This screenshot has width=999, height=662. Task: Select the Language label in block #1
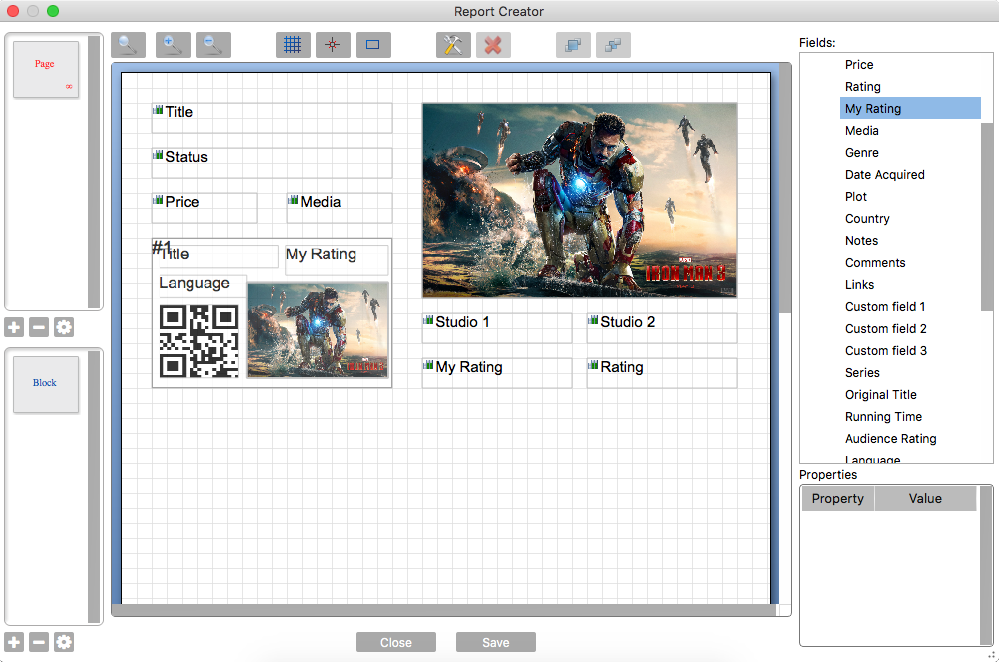[194, 283]
